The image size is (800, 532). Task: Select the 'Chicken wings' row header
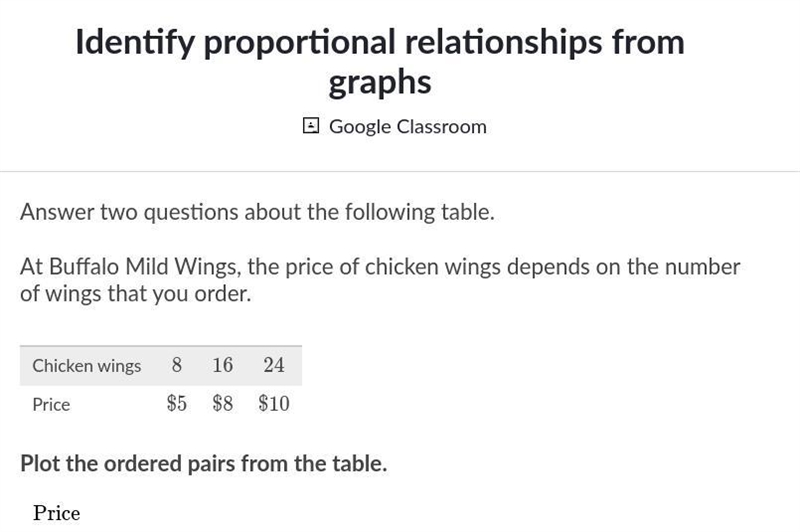(87, 366)
